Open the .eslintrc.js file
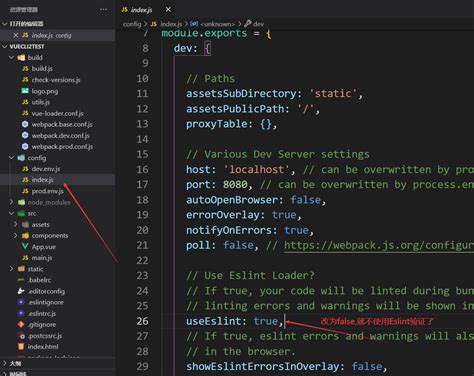The width and height of the screenshot is (474, 376). point(41,313)
